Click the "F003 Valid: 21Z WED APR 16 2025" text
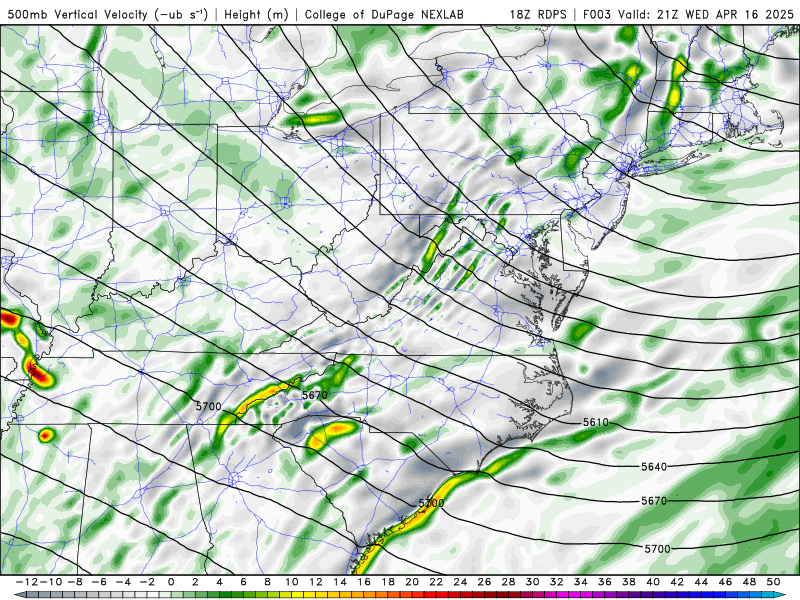 (688, 14)
